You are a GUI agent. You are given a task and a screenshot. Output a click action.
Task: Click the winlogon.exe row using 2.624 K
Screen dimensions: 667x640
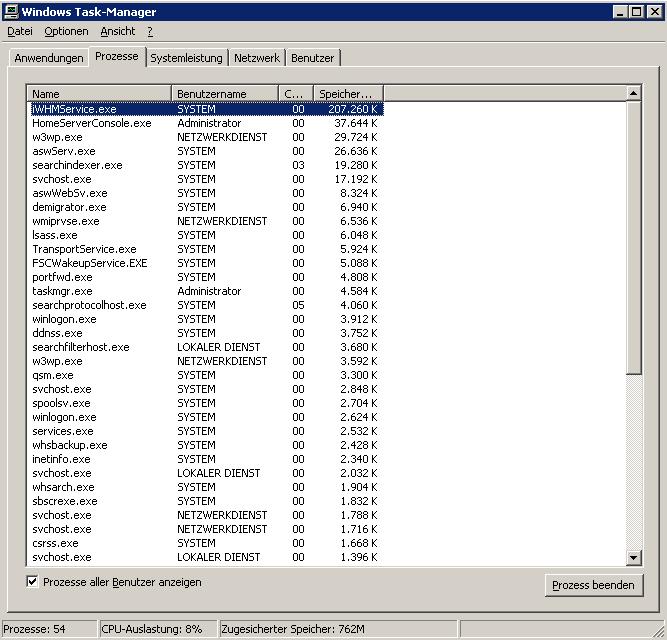point(205,417)
